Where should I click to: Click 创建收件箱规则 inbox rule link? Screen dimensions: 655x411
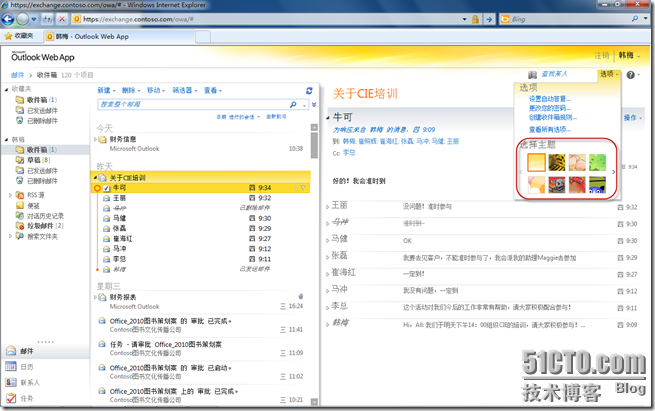(x=553, y=117)
